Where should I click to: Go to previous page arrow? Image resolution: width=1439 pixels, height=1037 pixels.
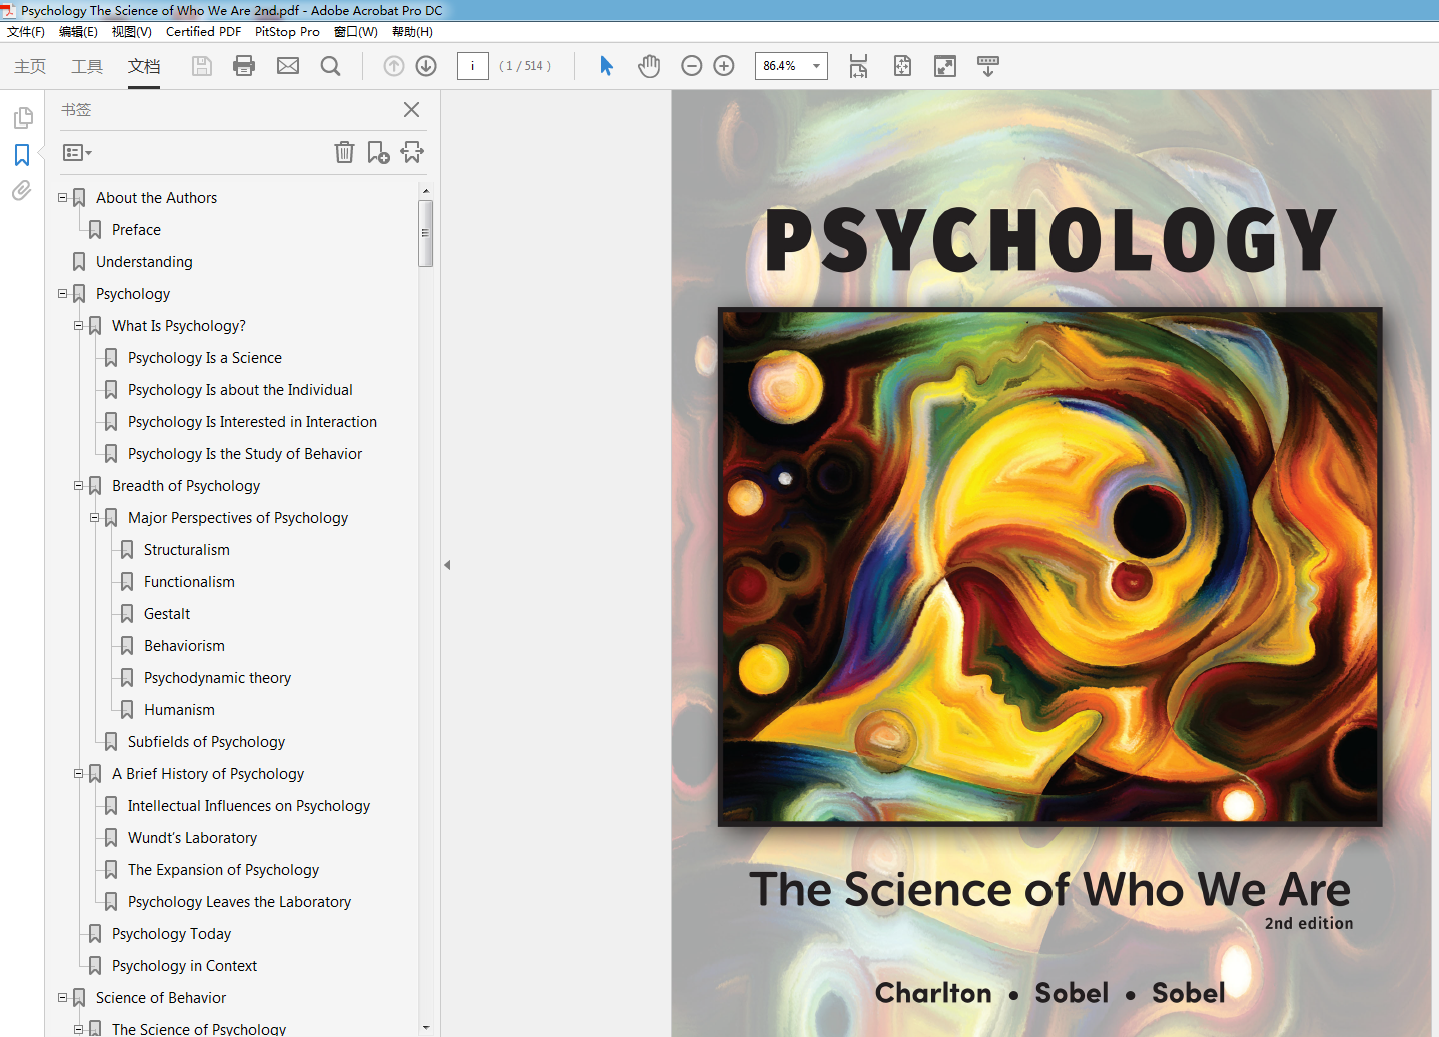pyautogui.click(x=394, y=66)
